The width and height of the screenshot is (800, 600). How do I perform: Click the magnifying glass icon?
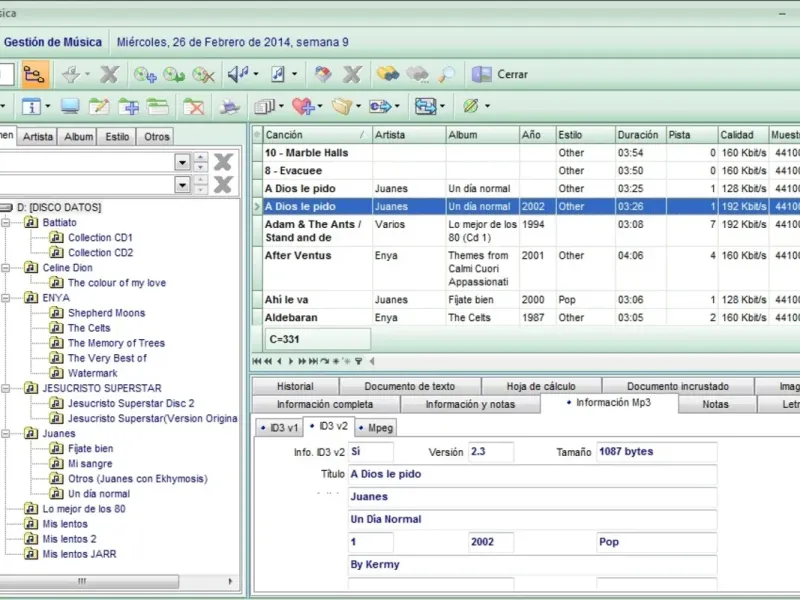coord(447,74)
